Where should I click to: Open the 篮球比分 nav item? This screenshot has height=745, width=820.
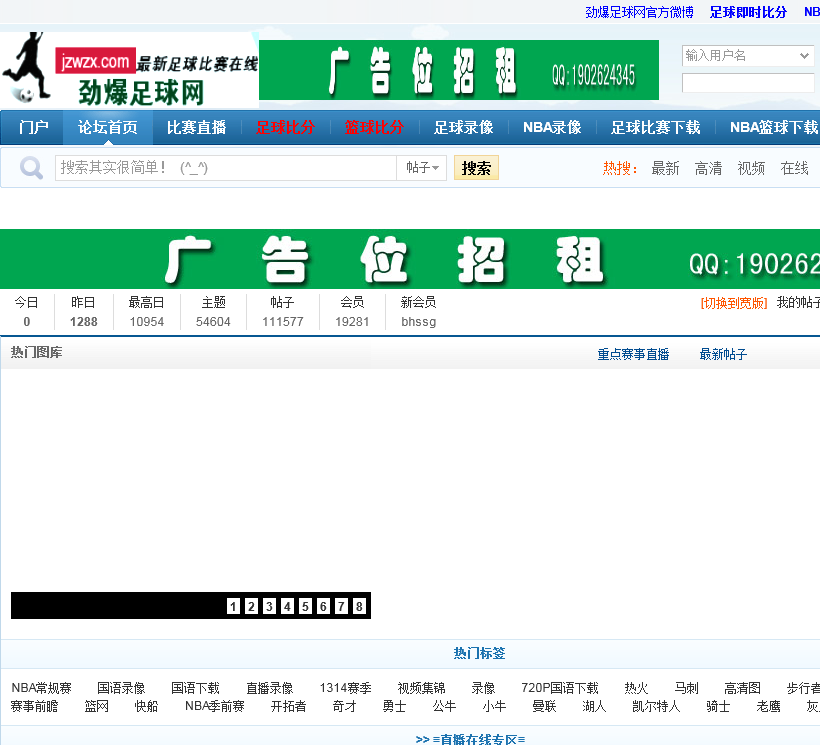tap(374, 127)
